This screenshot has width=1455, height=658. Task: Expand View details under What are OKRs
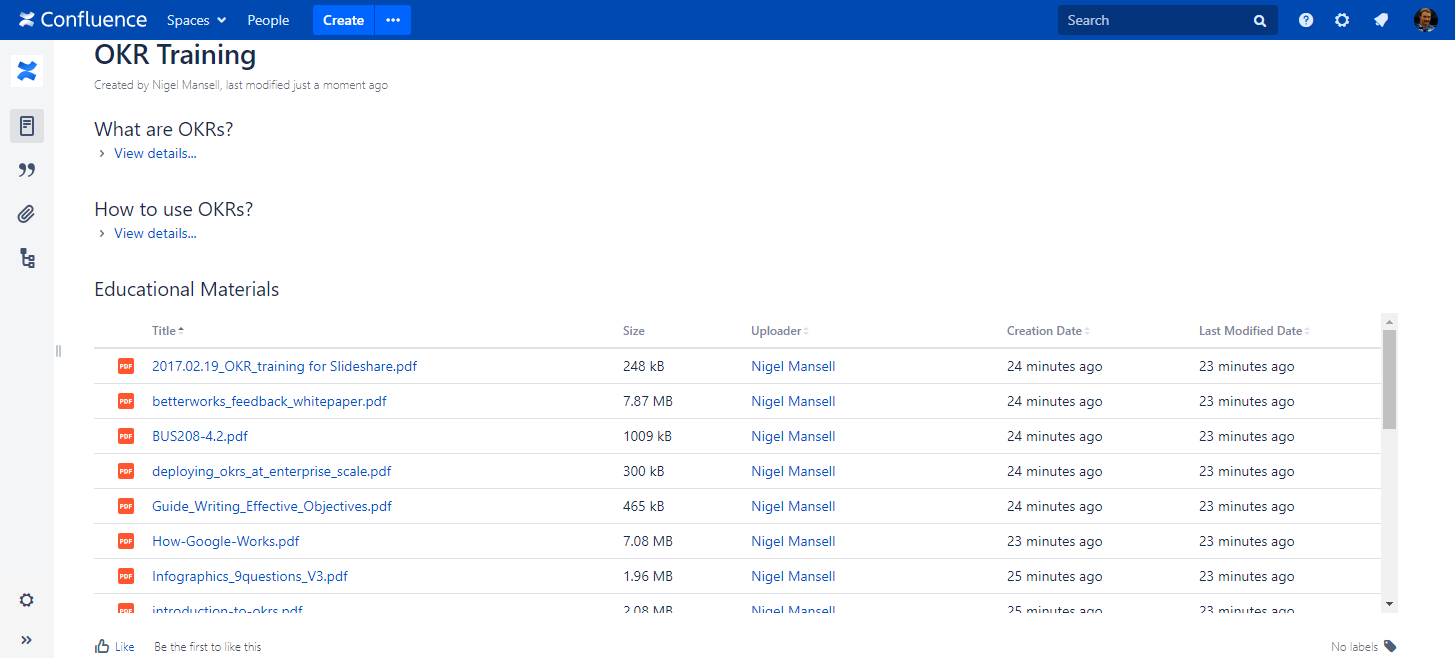(155, 153)
